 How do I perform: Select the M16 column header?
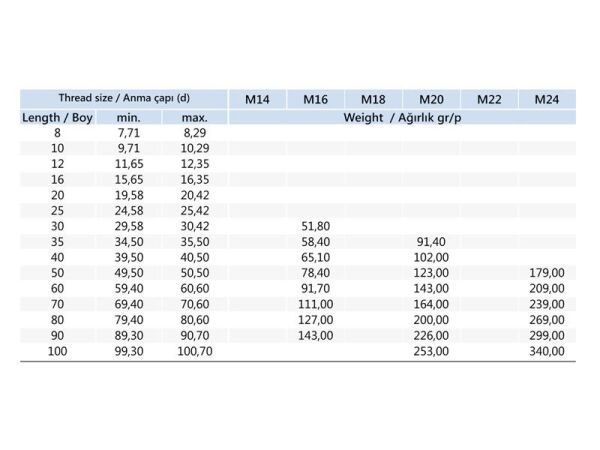(x=315, y=99)
